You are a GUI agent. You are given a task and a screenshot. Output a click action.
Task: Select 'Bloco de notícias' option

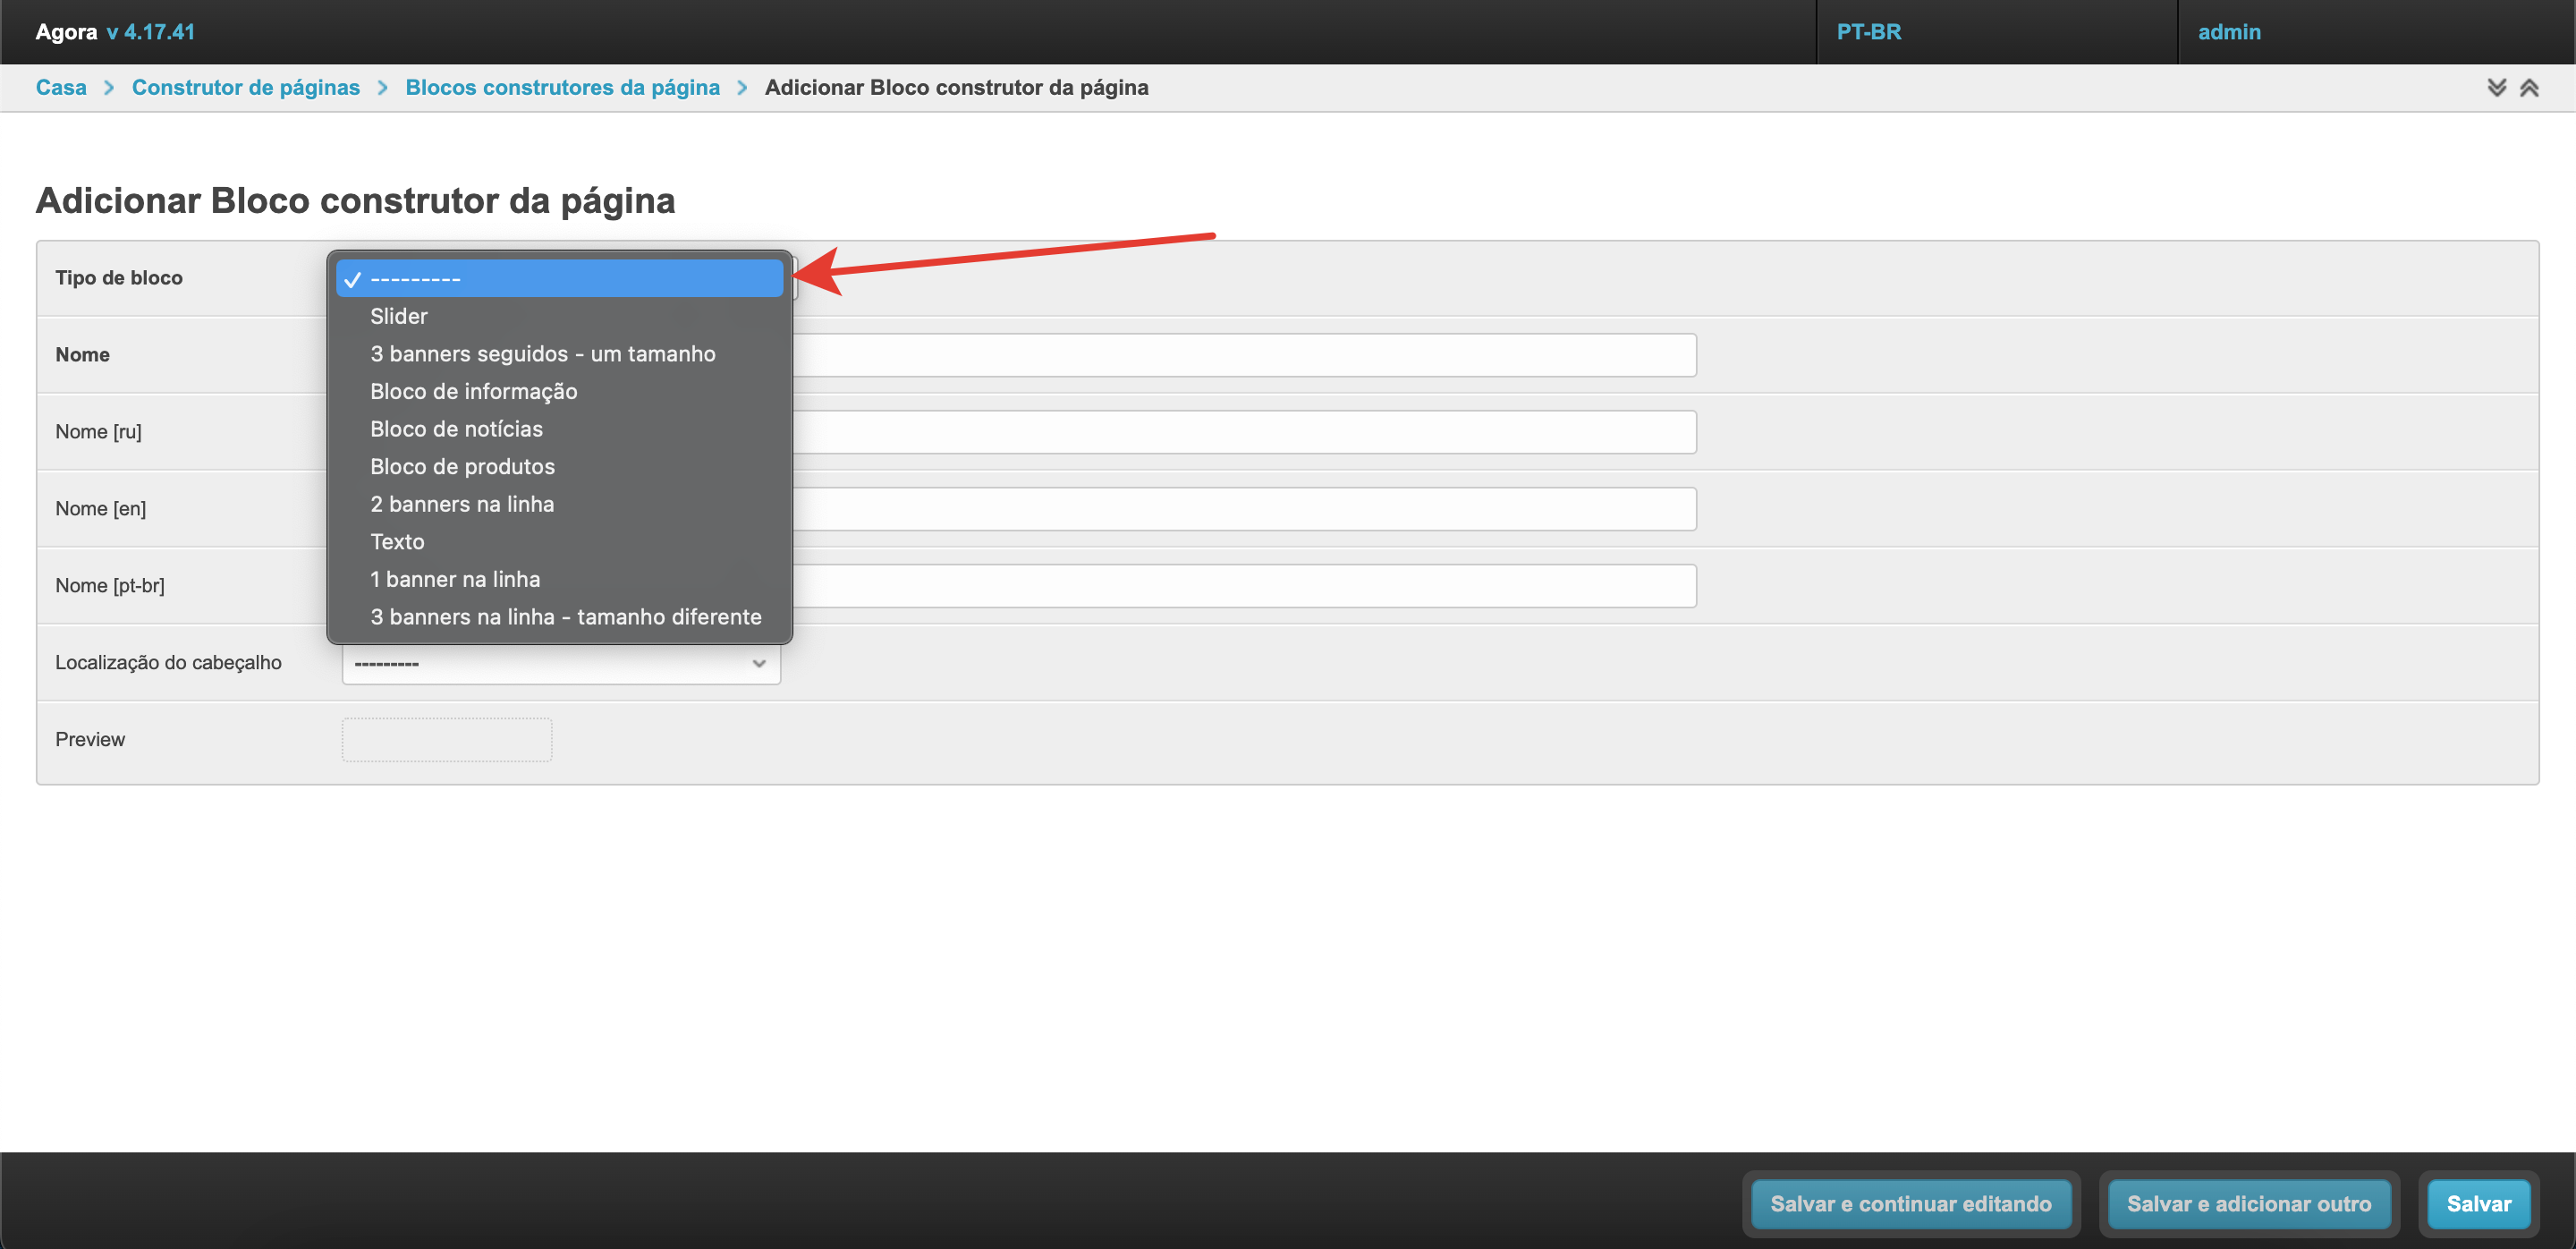tap(456, 429)
